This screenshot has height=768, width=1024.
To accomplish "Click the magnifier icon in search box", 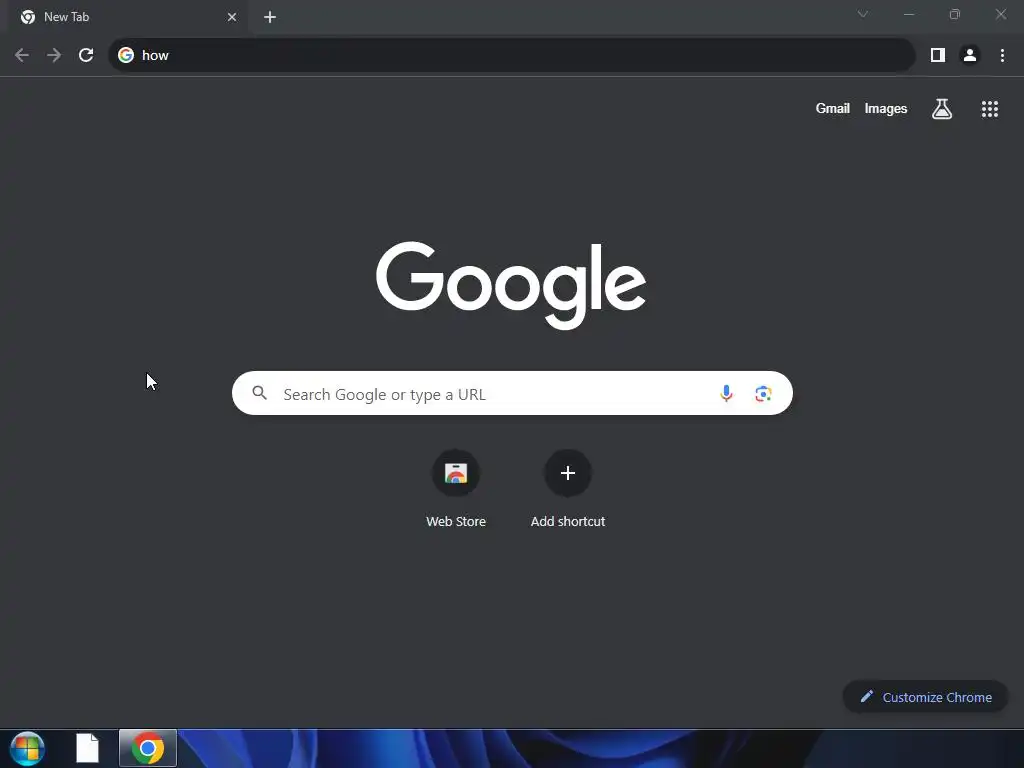I will (260, 393).
